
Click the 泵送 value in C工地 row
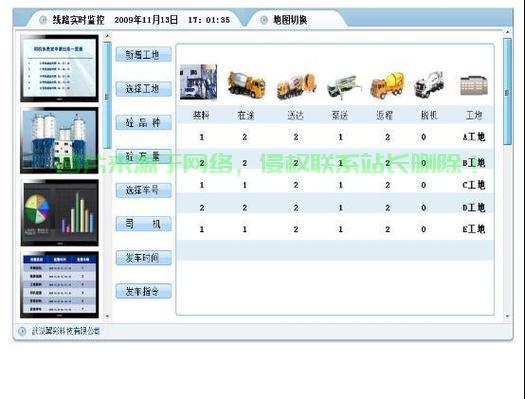341,185
